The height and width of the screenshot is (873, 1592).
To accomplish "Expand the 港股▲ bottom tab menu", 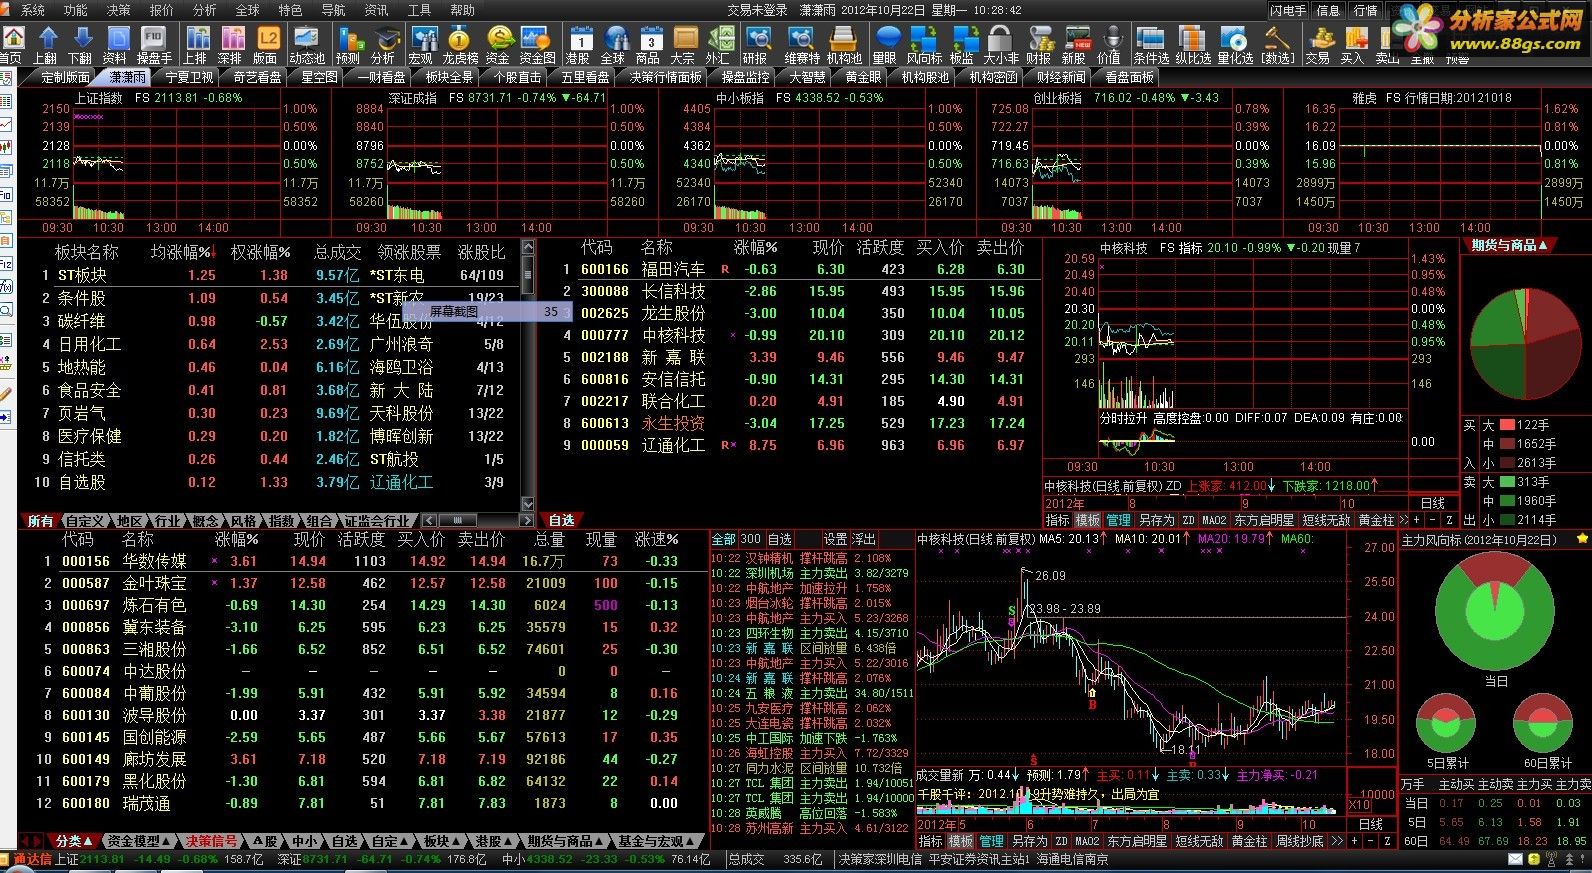I will (x=492, y=842).
